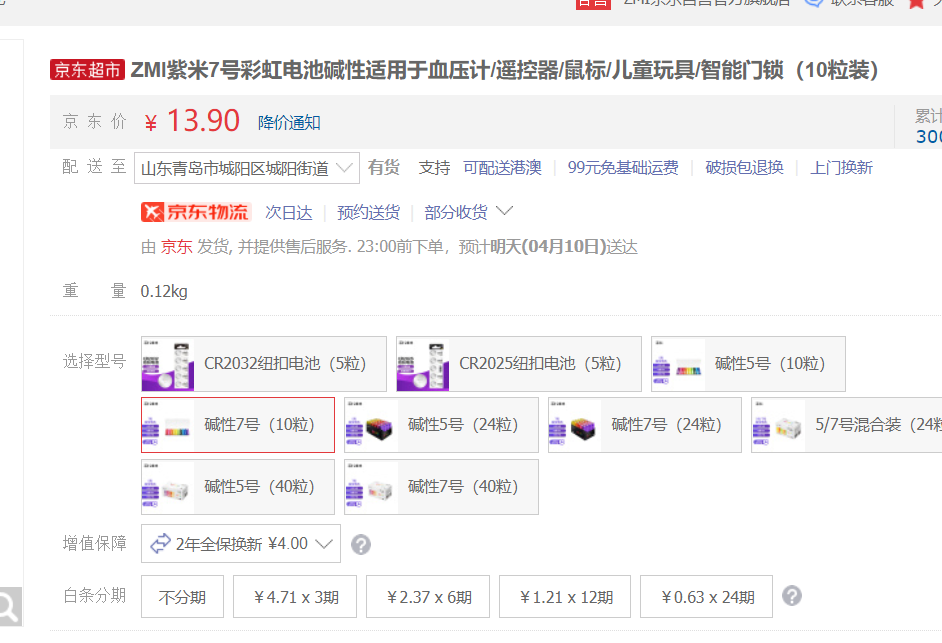Click the ZMI紫米7号彩虹电池 product title
The width and height of the screenshot is (942, 643).
tap(505, 70)
